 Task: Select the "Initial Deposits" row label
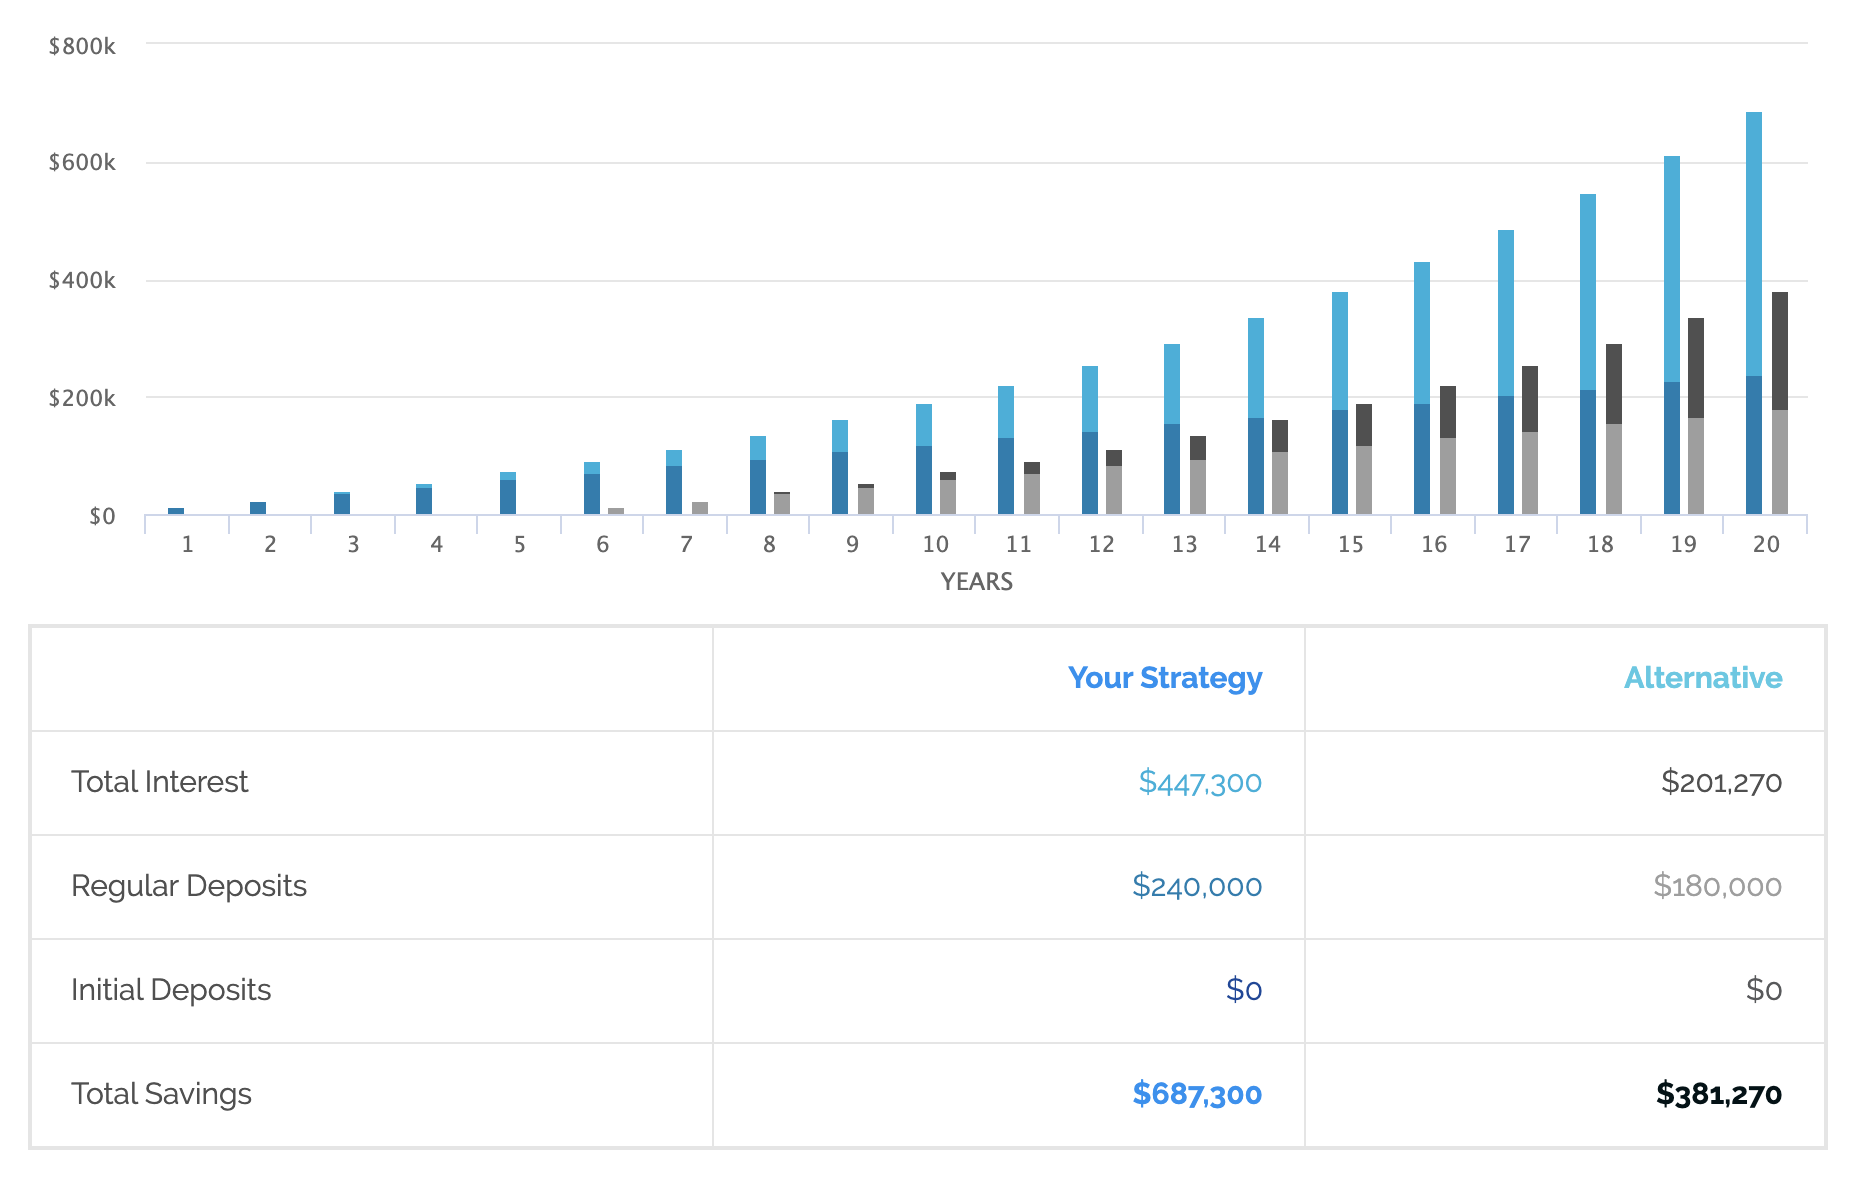click(x=171, y=990)
